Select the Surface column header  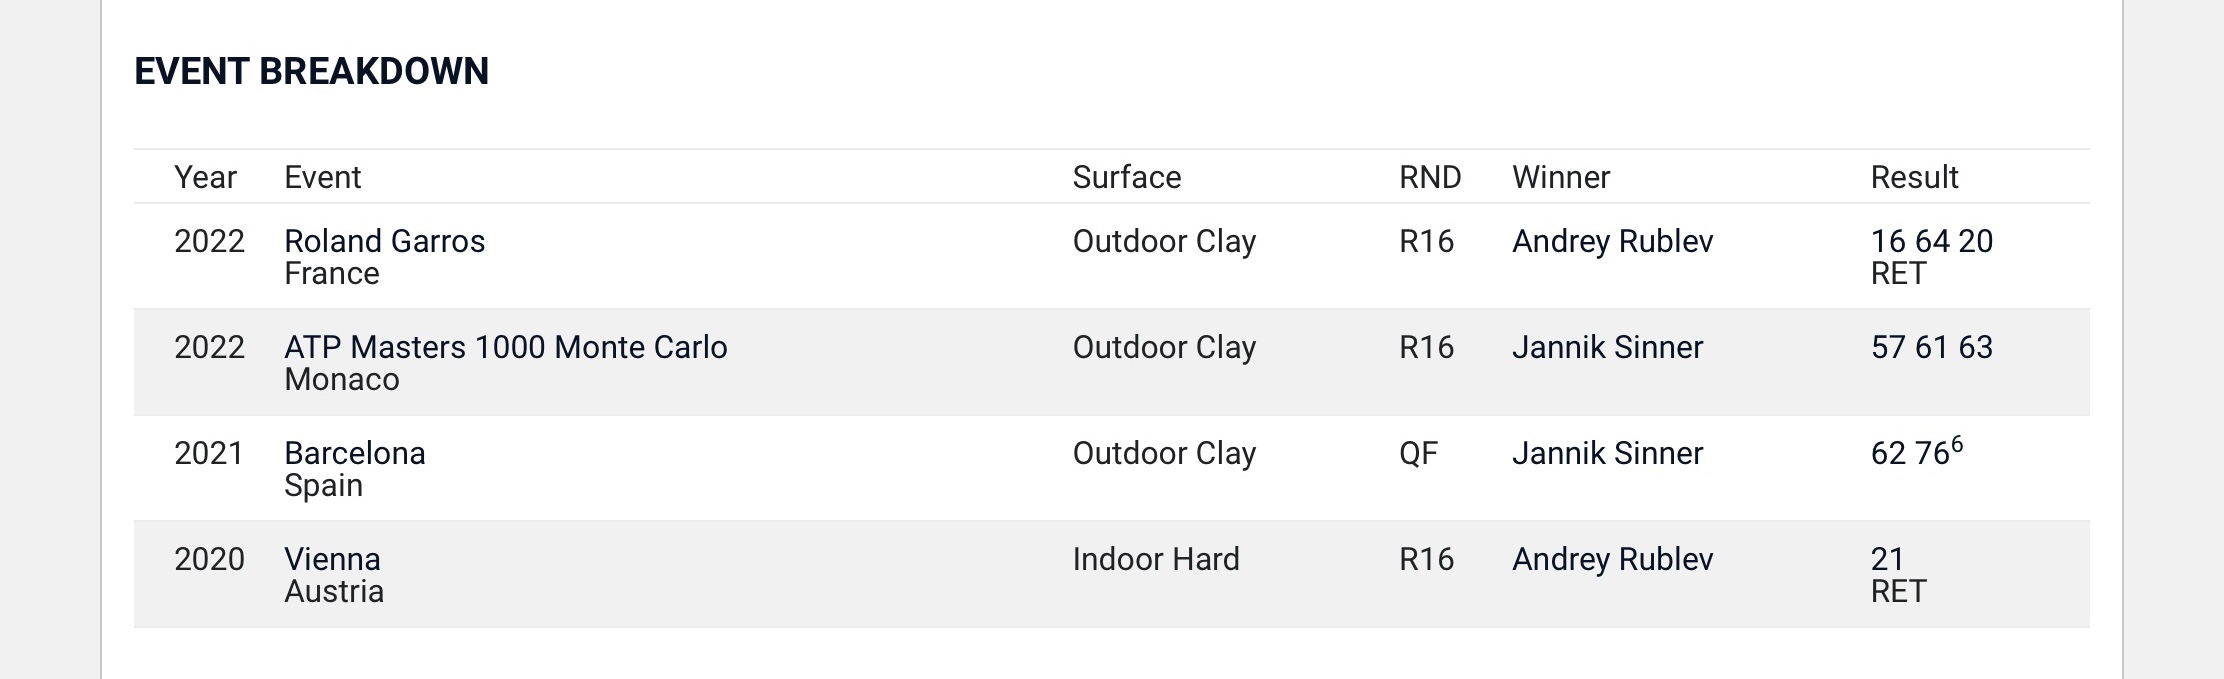tap(1126, 177)
